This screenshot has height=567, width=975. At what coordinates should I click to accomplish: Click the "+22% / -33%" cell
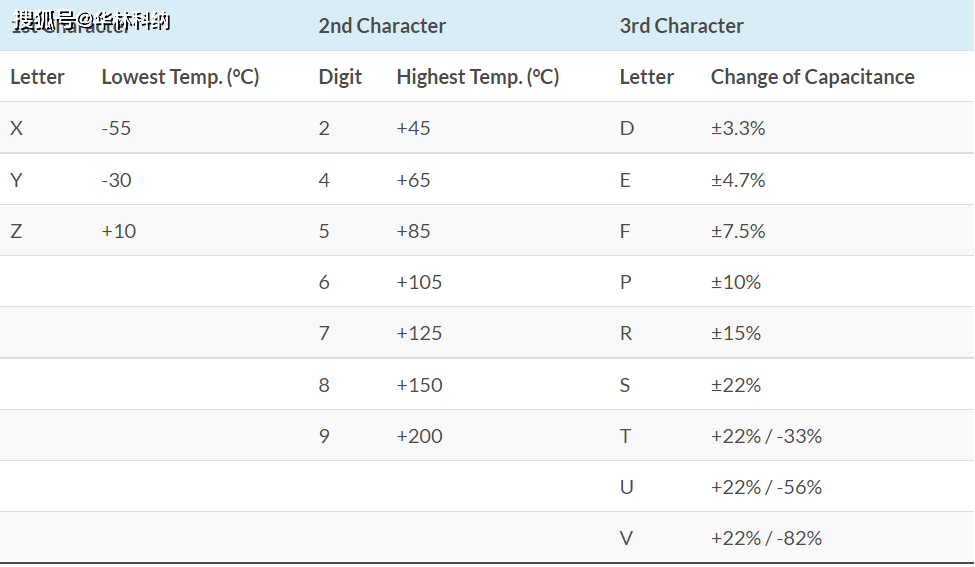766,436
